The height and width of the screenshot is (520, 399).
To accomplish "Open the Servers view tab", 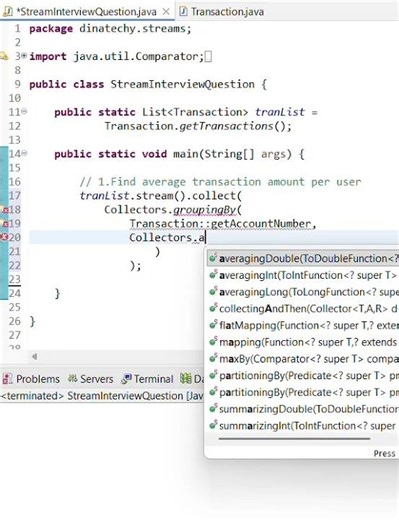I will (x=90, y=379).
